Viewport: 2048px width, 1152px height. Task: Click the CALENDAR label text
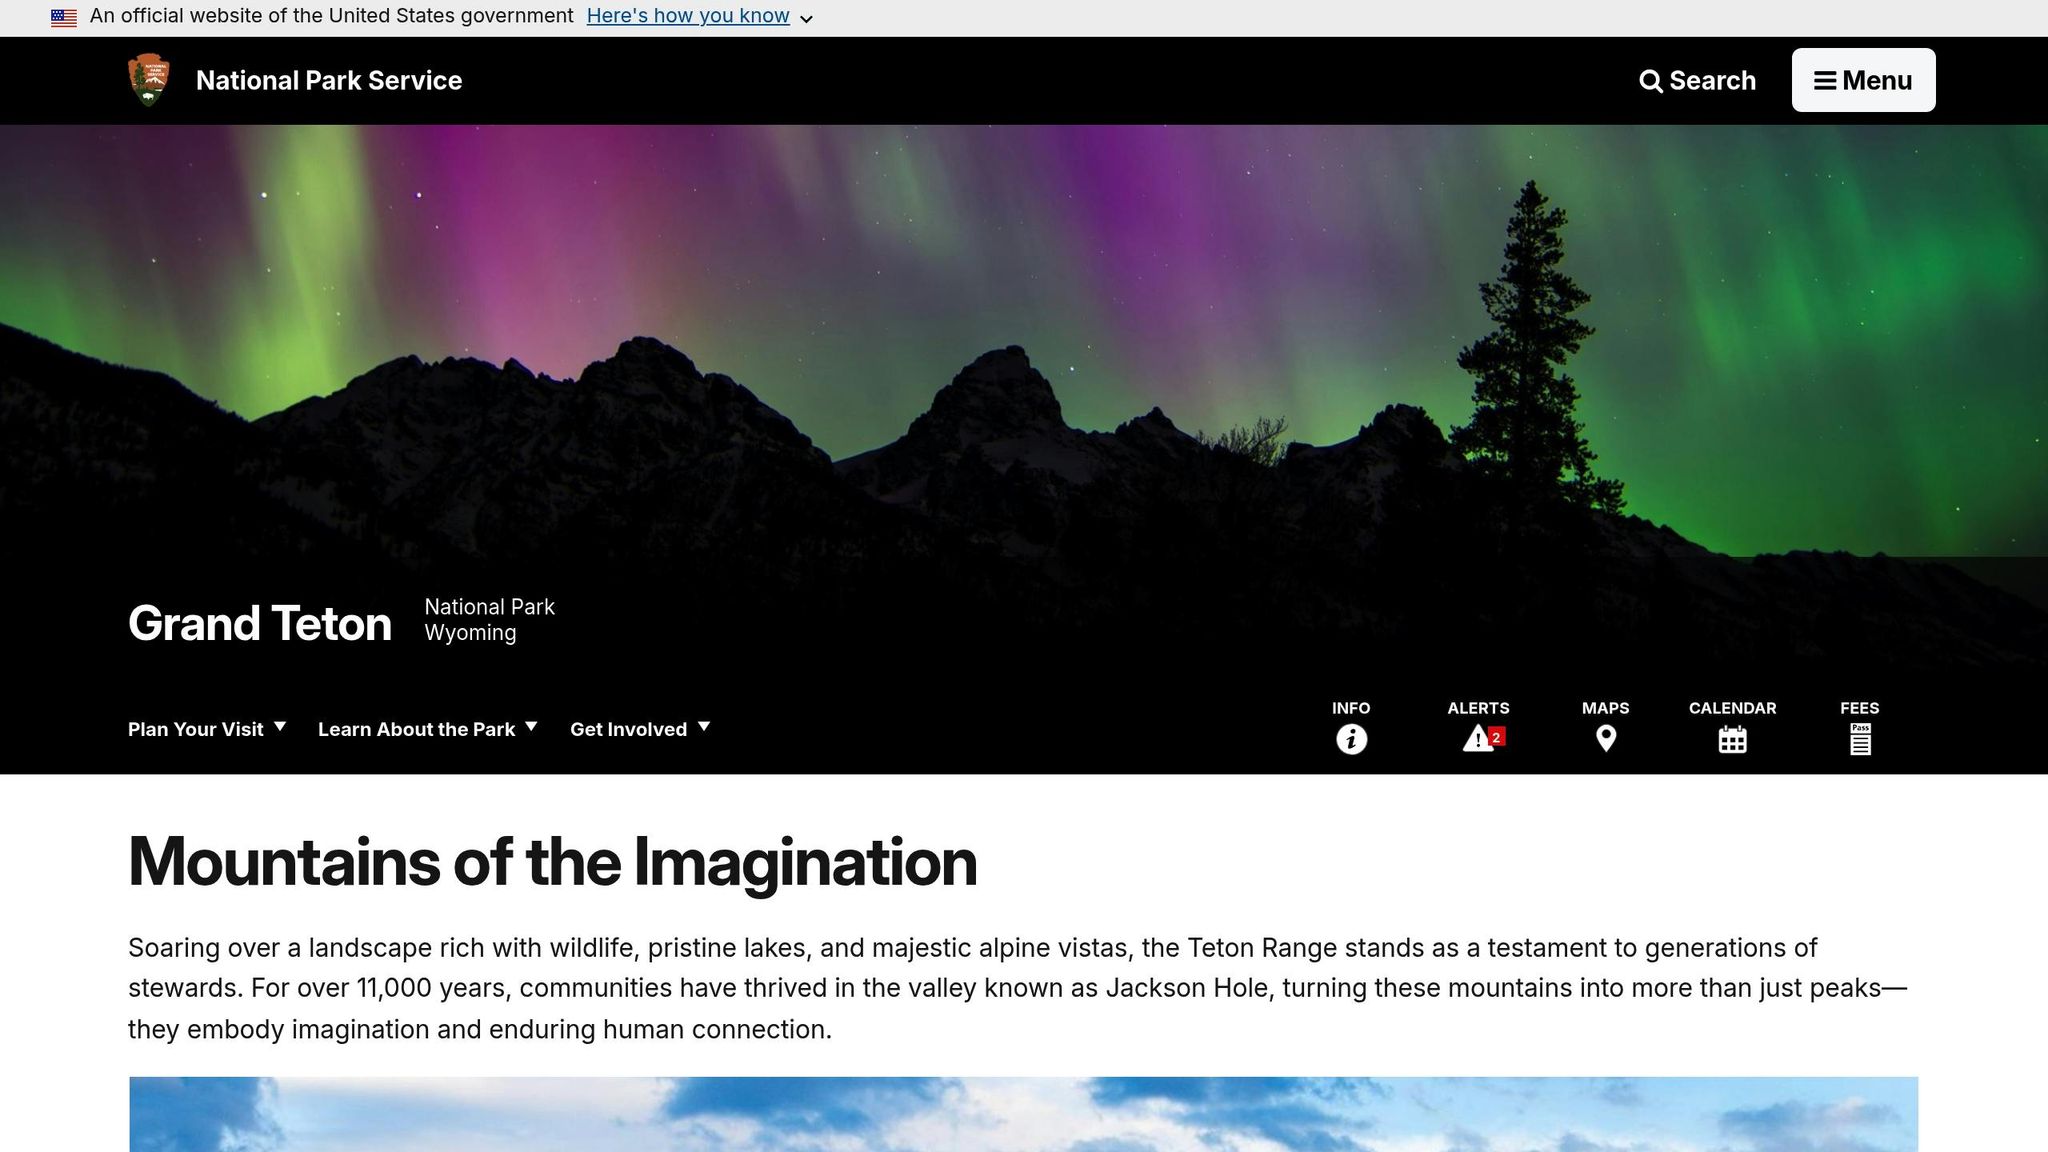tap(1732, 708)
